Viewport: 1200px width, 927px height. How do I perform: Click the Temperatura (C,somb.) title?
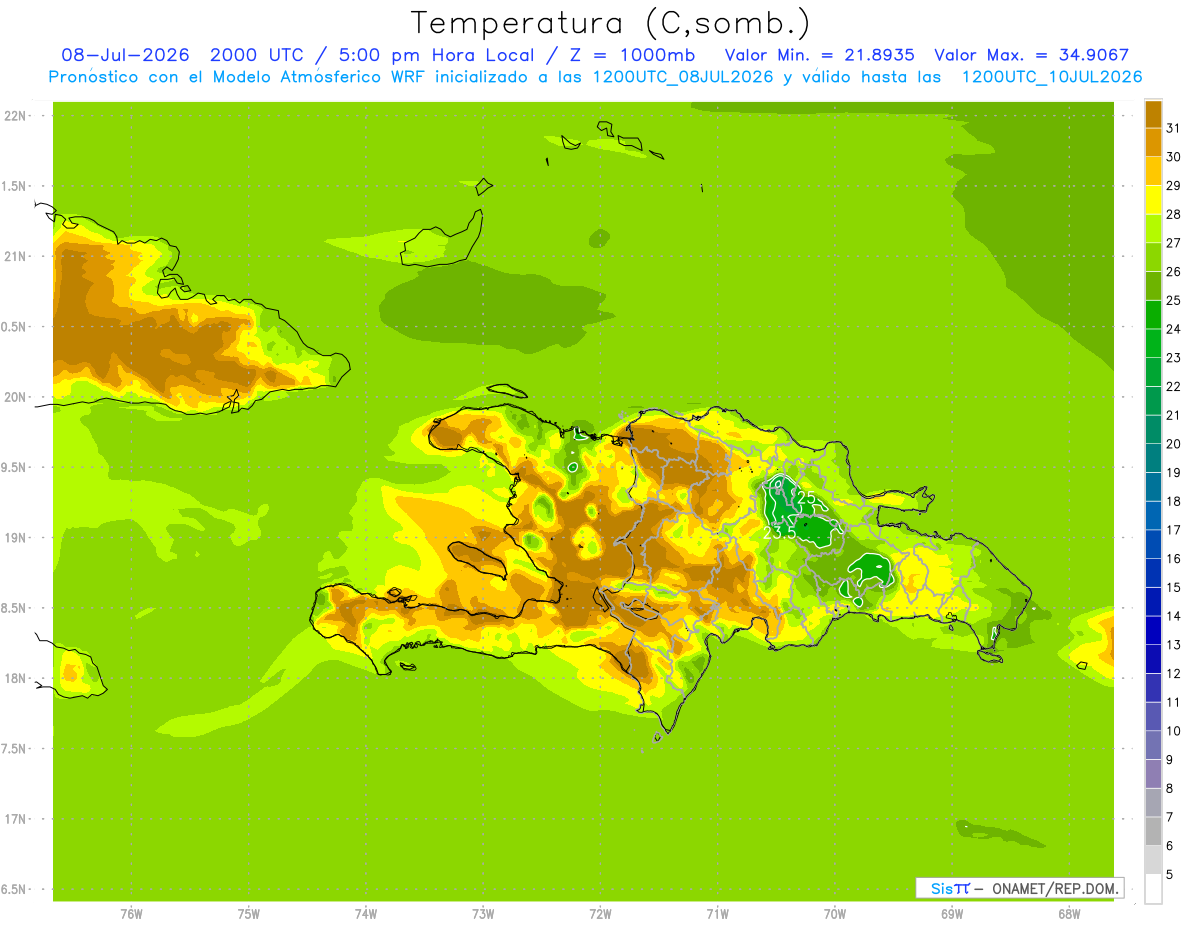[610, 23]
